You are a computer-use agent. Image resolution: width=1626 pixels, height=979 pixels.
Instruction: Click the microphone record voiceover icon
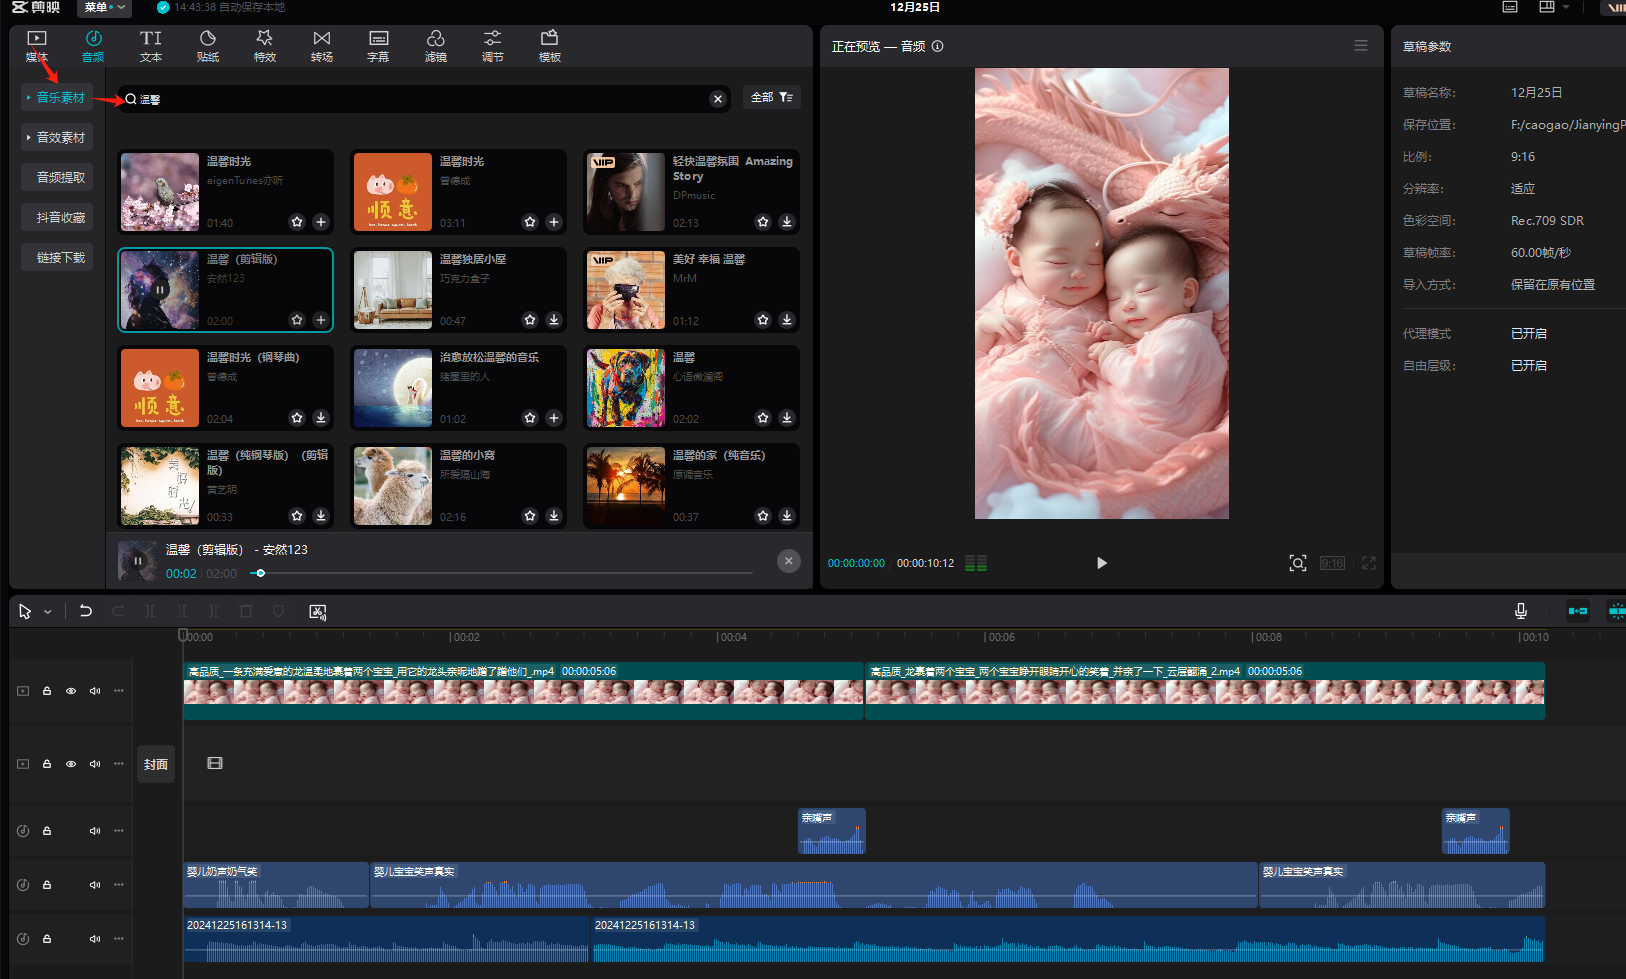click(x=1520, y=611)
